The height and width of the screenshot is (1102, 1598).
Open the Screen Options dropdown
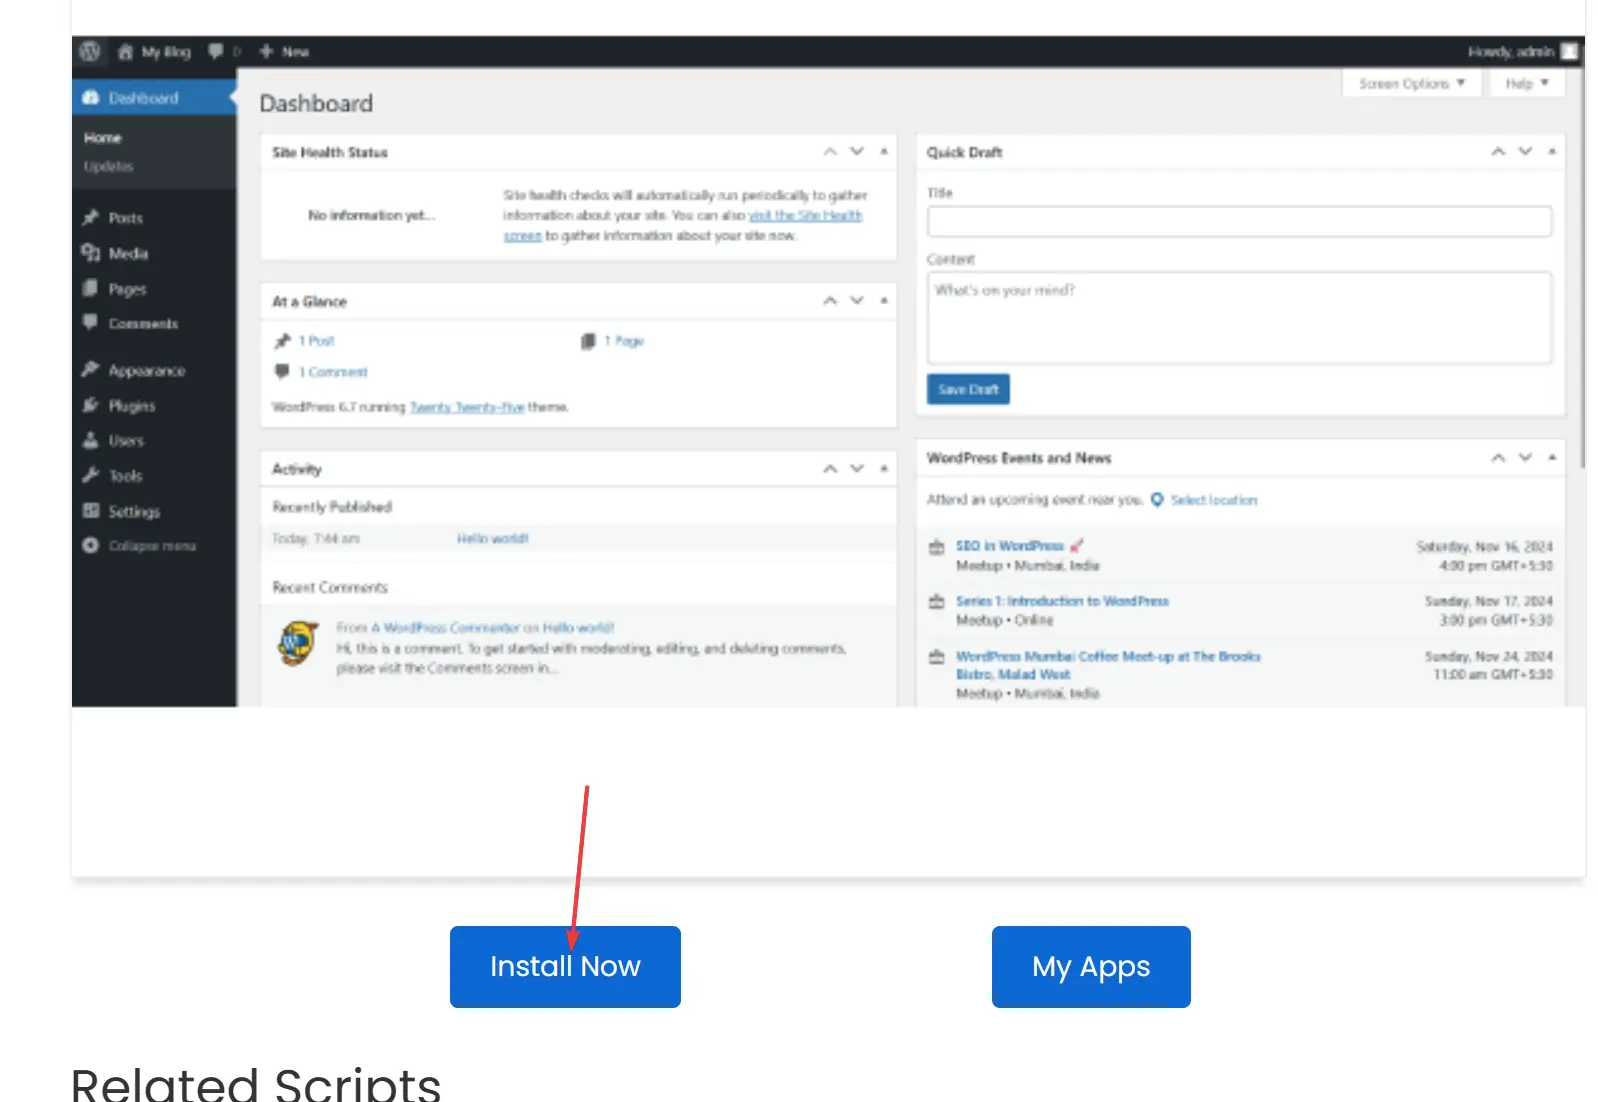[x=1411, y=83]
